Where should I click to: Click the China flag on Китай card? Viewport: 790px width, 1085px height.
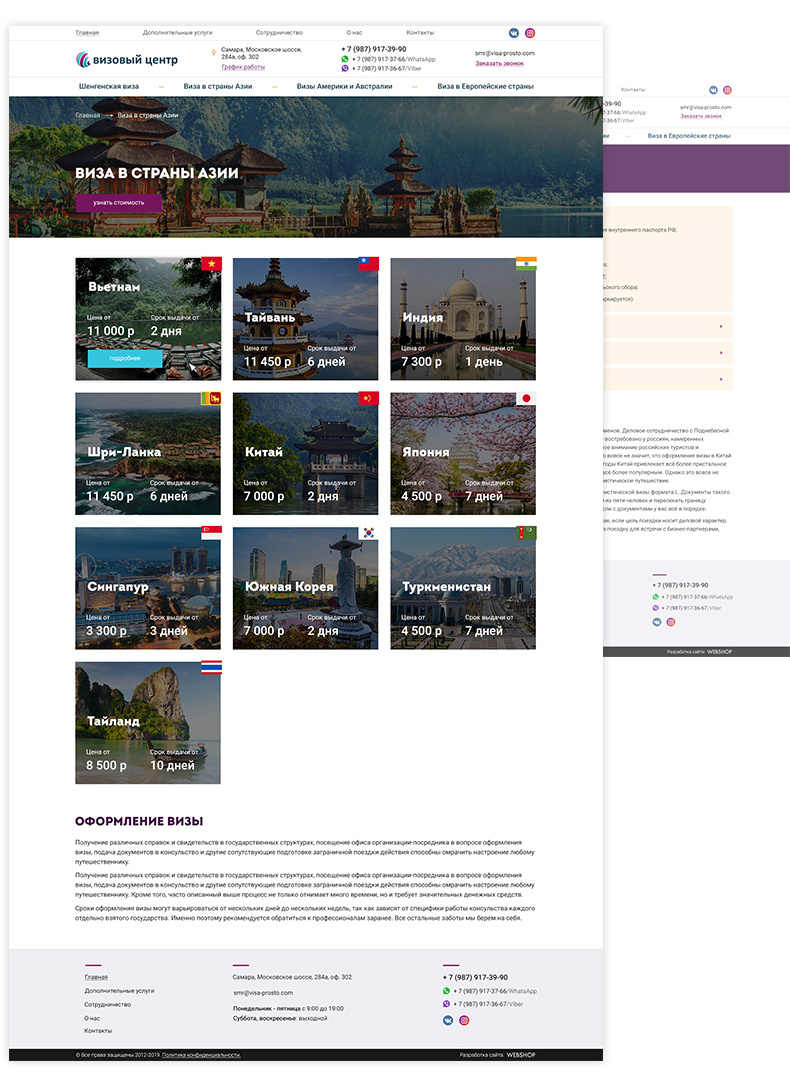pos(369,399)
